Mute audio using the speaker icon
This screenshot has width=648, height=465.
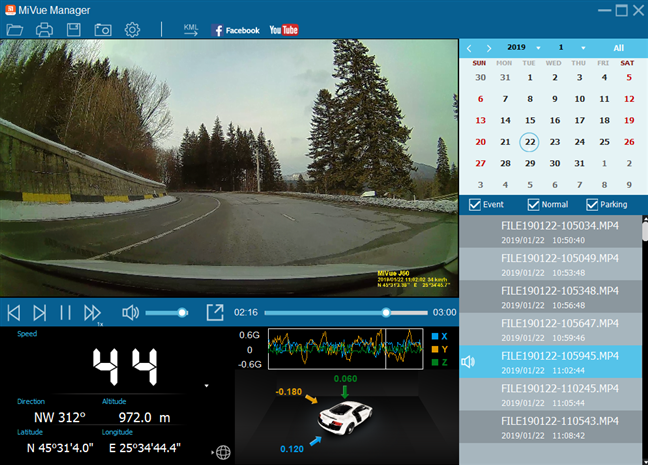(x=131, y=313)
